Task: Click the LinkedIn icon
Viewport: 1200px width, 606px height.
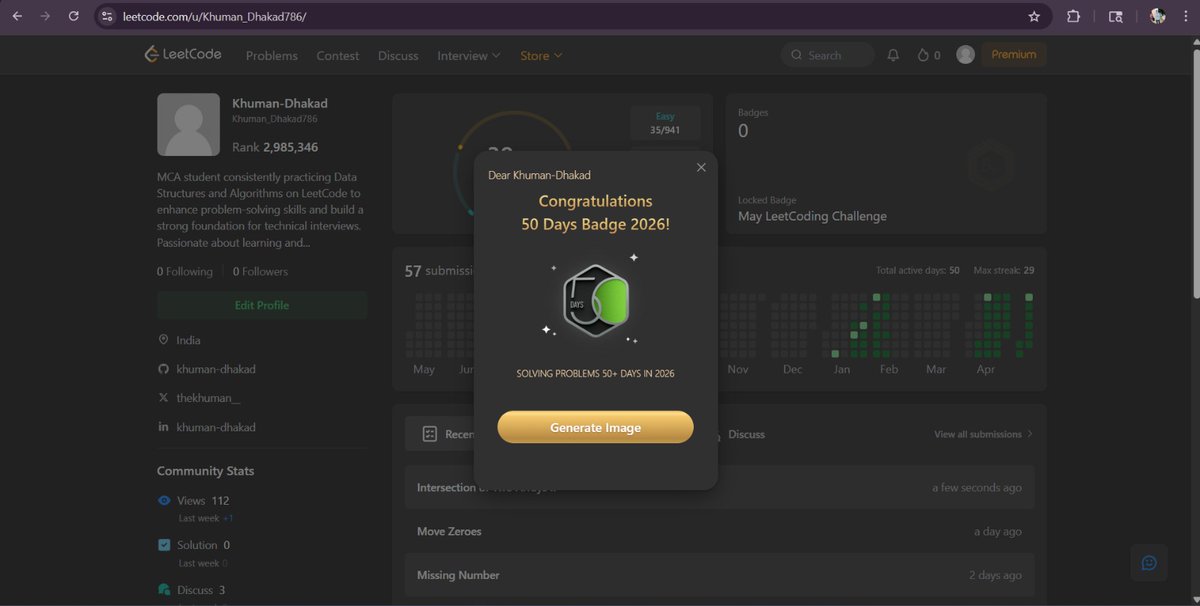Action: coord(163,427)
